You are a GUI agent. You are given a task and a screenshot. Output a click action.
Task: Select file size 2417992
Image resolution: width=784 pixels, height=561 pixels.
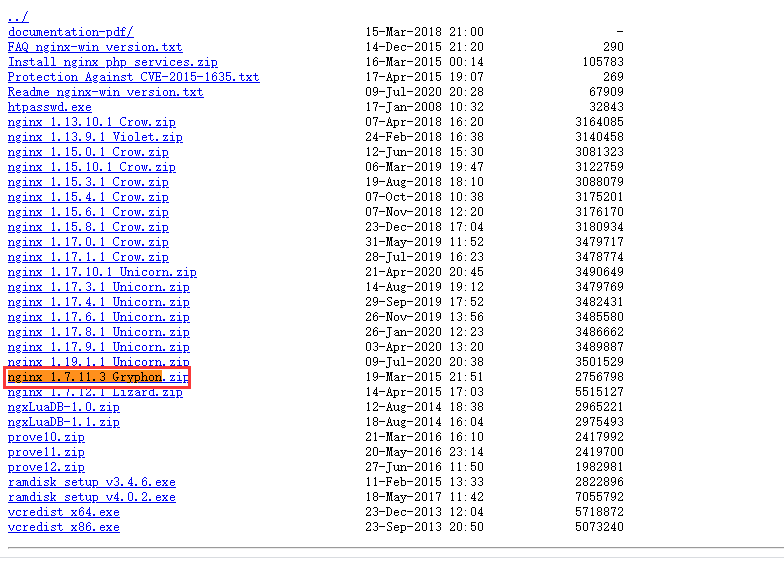coord(599,437)
